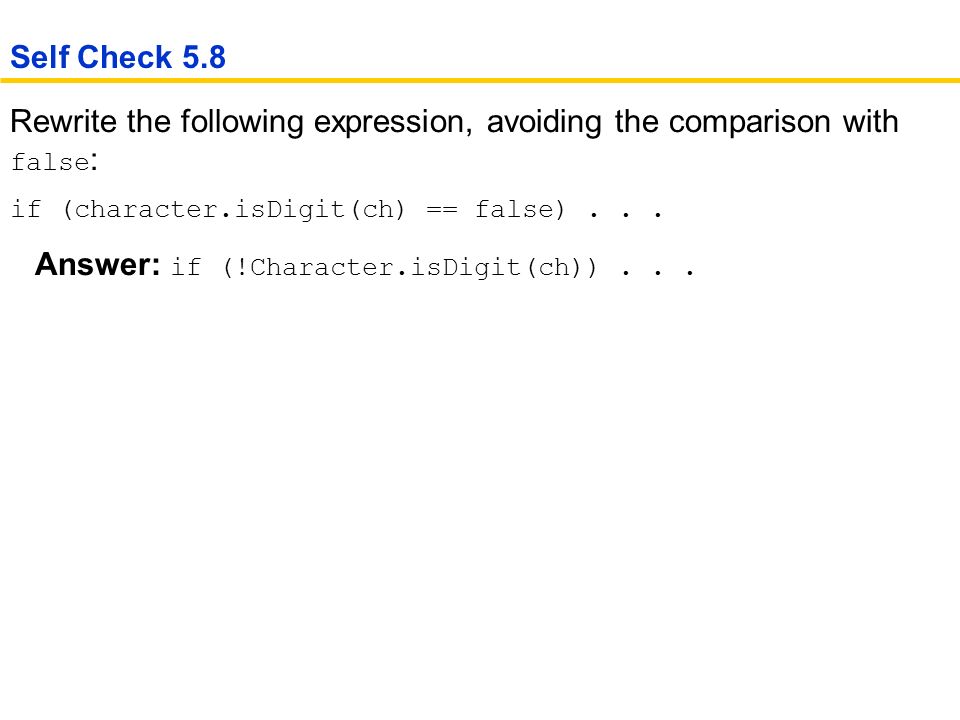Click the bold Answer: label
960x720 pixels.
(x=97, y=264)
